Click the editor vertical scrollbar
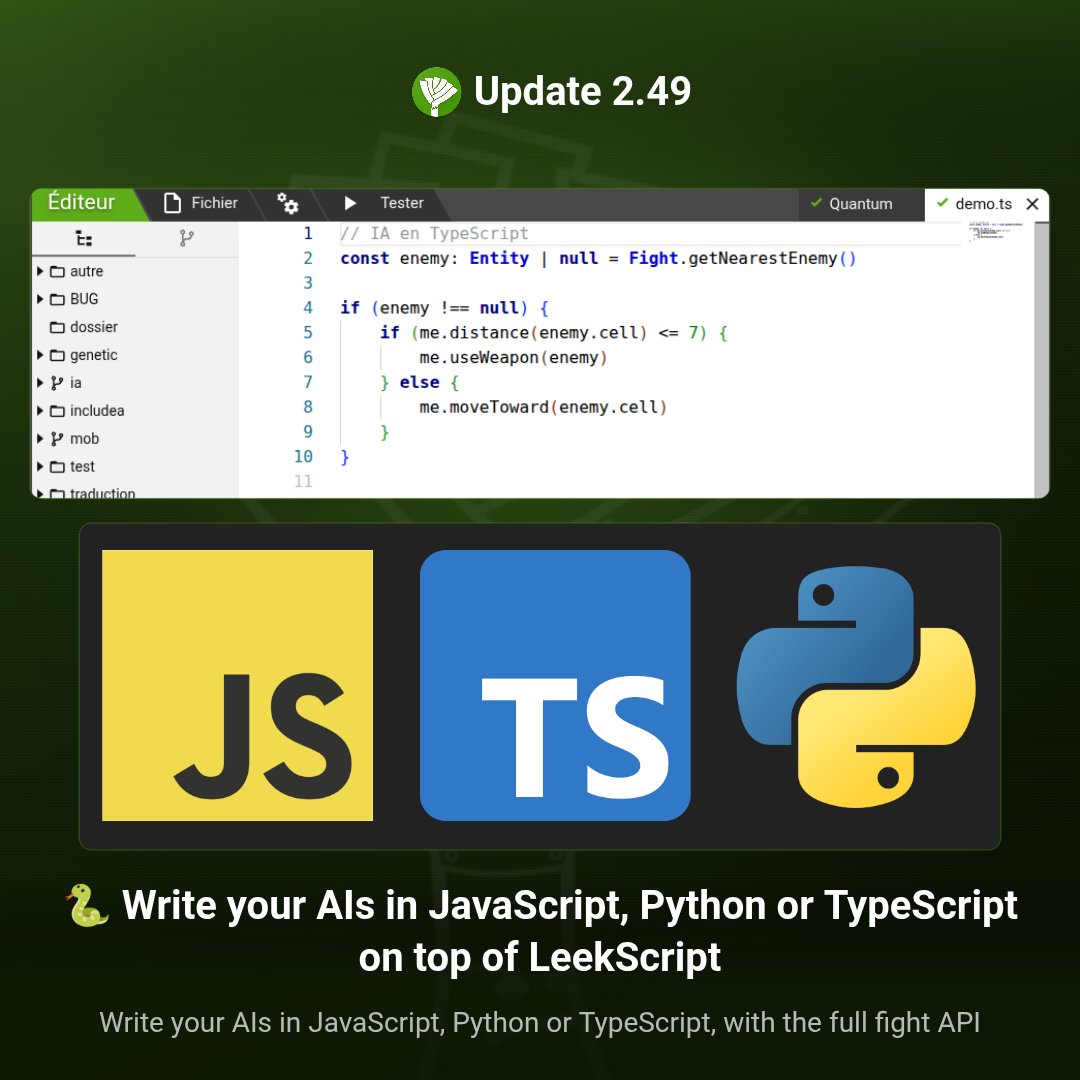This screenshot has height=1080, width=1080. (1041, 359)
